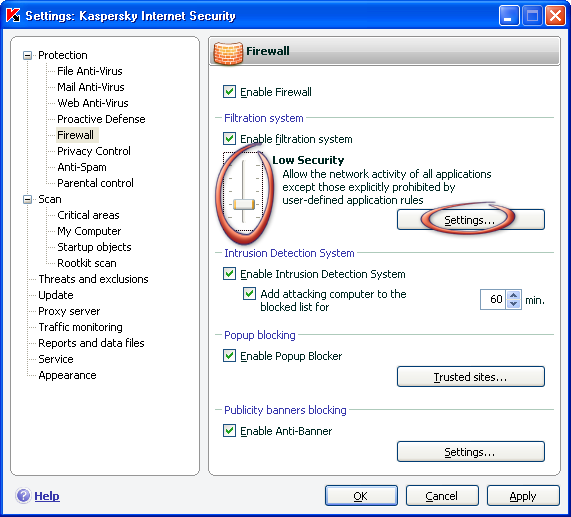The height and width of the screenshot is (517, 571).
Task: Click the Kaspersky logo in title bar
Action: click(13, 16)
